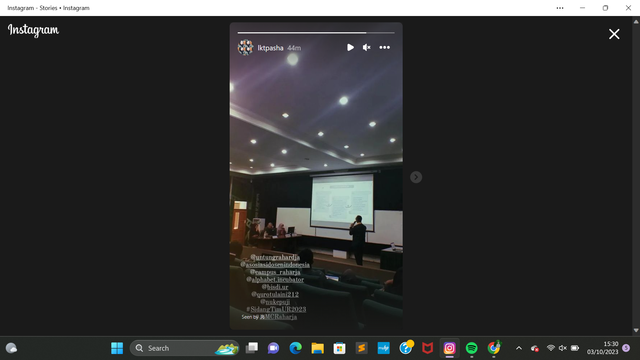Go to next story with arrow
Screen dimensions: 640x360
point(416,177)
